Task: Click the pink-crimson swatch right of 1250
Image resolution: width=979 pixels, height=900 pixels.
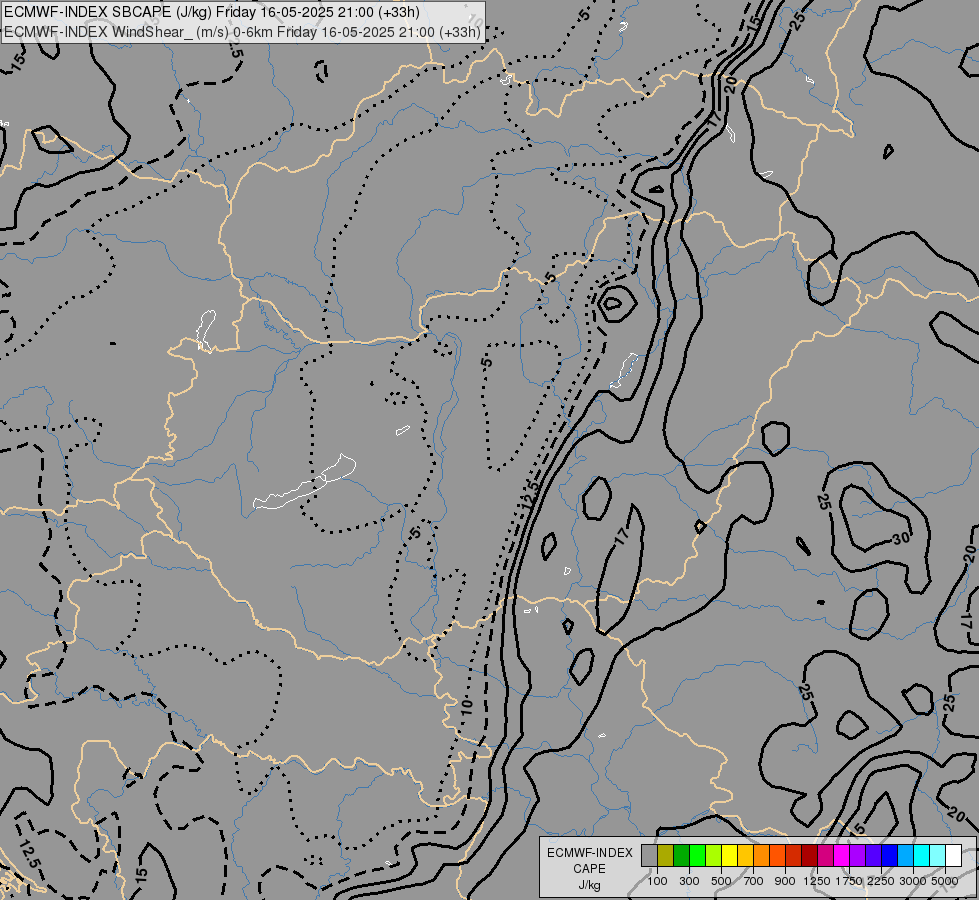Action: pos(825,855)
